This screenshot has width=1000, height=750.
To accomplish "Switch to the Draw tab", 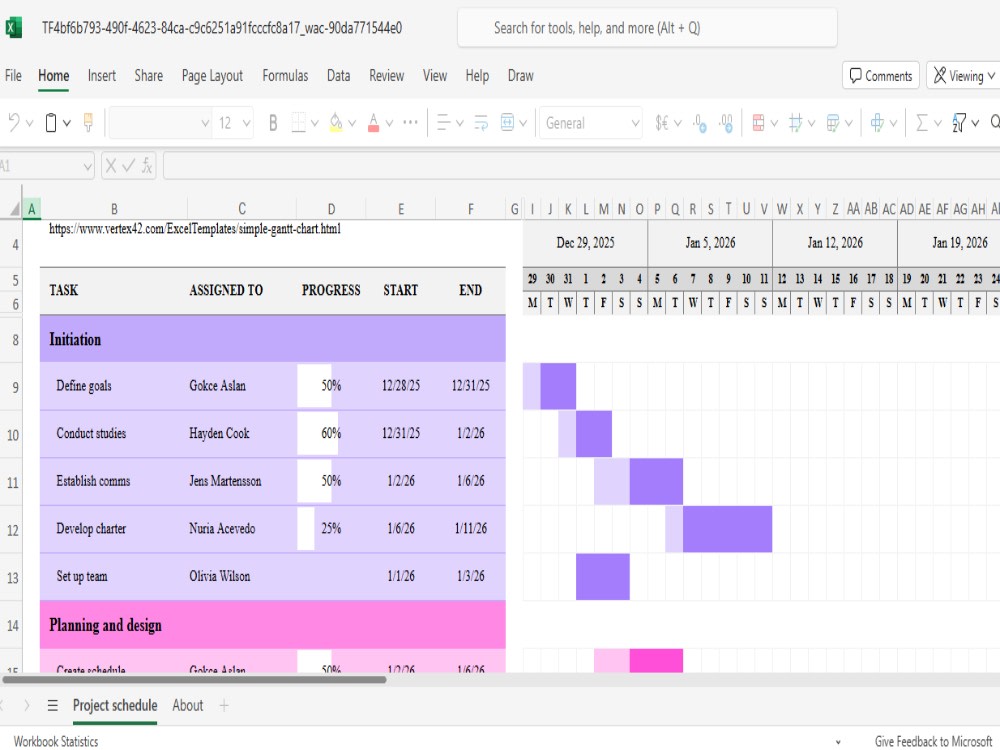I will click(520, 76).
